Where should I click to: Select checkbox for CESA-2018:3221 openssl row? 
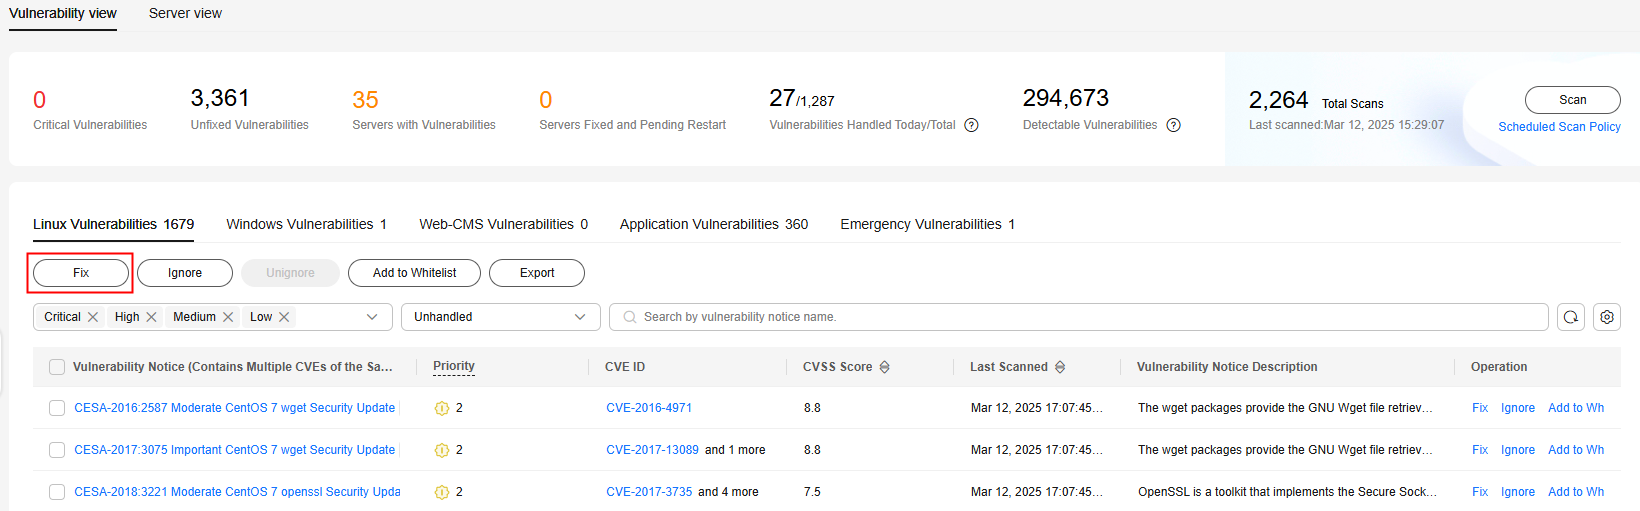click(57, 492)
